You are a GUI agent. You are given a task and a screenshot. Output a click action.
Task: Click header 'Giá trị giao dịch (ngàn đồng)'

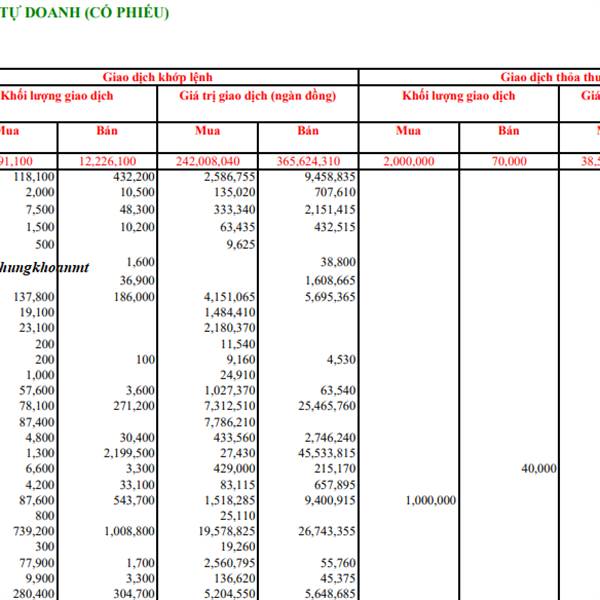(258, 96)
